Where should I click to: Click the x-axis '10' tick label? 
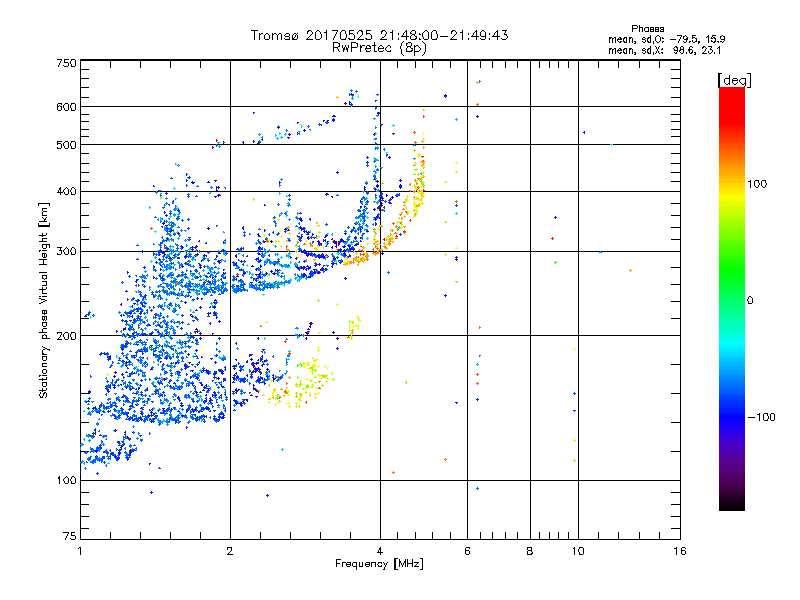[x=578, y=551]
